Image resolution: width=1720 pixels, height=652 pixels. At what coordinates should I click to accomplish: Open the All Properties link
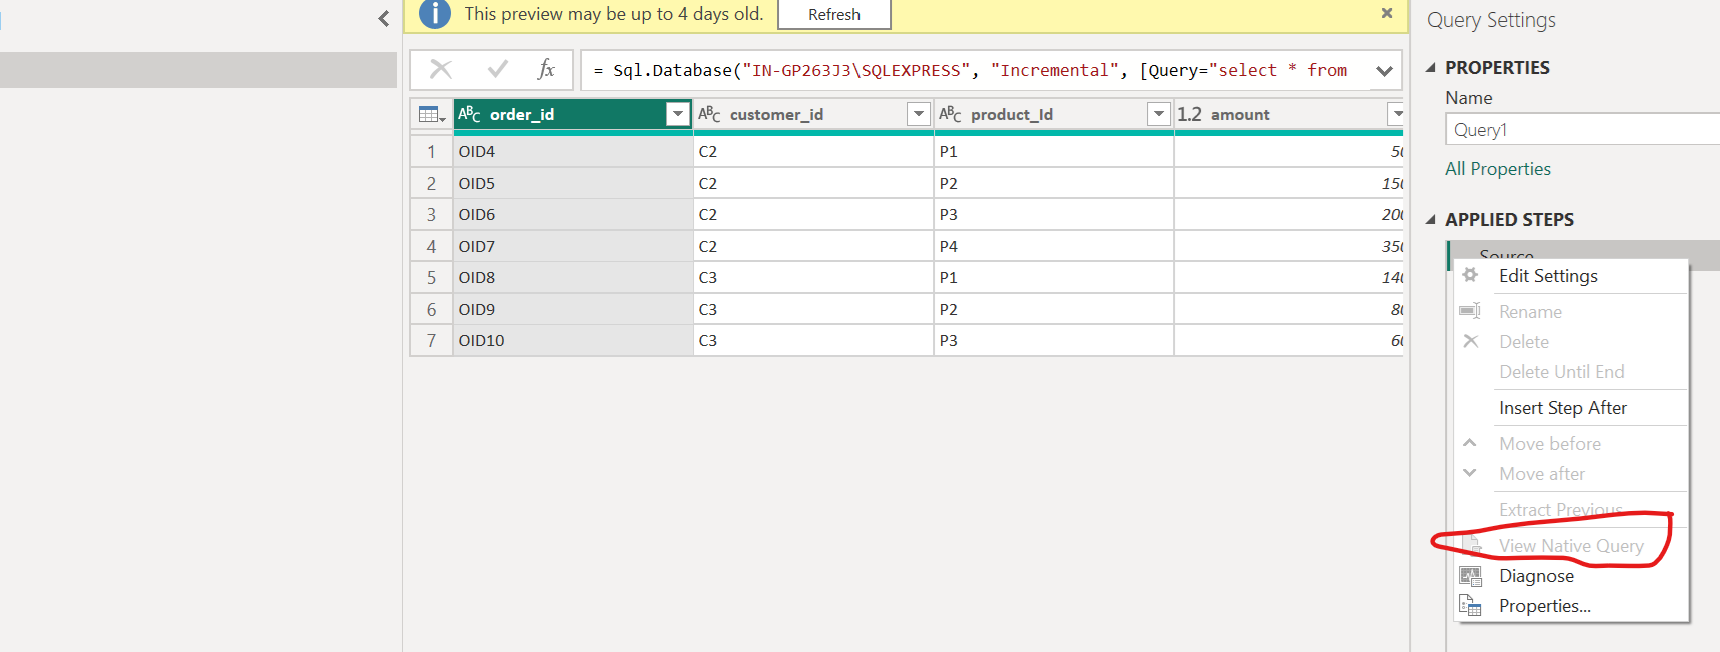pyautogui.click(x=1497, y=169)
